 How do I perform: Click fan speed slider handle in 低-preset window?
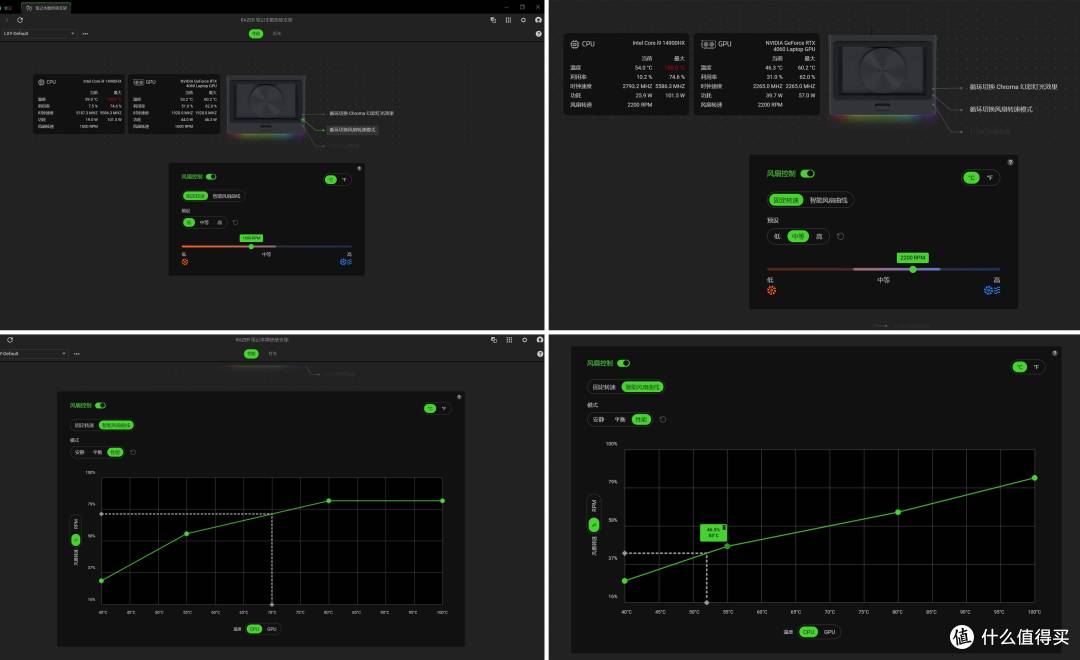click(251, 247)
